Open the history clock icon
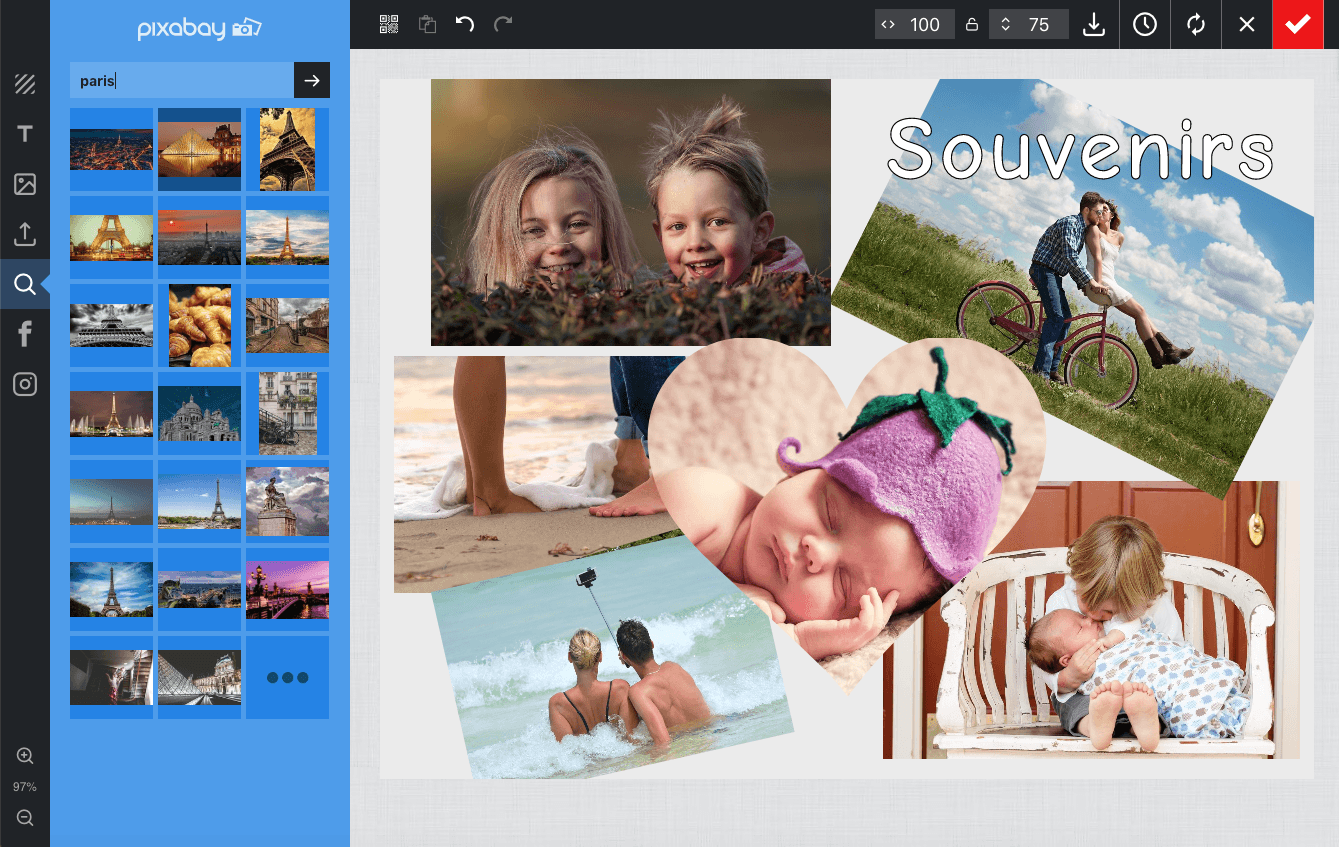This screenshot has height=847, width=1339. [x=1145, y=25]
